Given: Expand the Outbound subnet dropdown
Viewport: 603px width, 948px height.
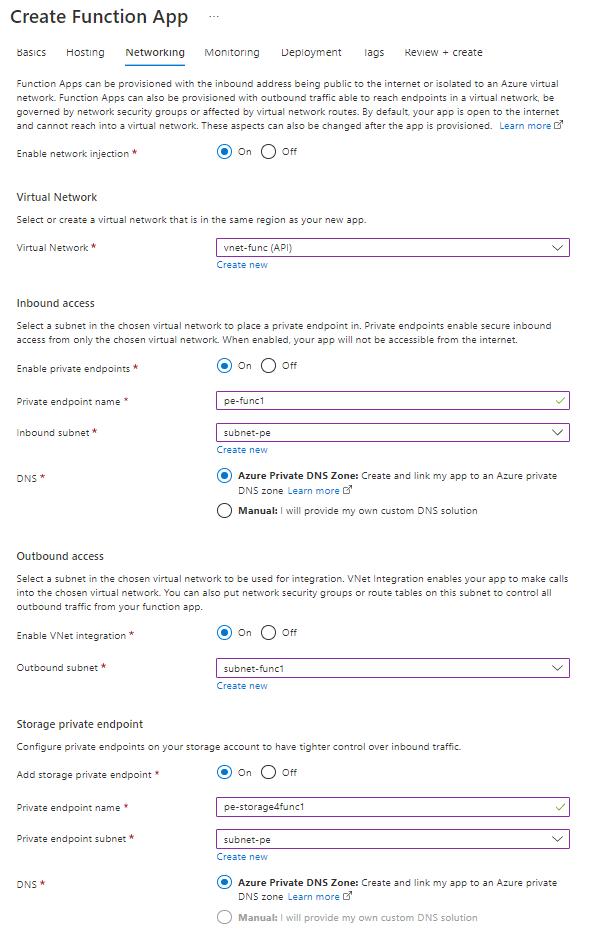Looking at the screenshot, I should coord(392,668).
